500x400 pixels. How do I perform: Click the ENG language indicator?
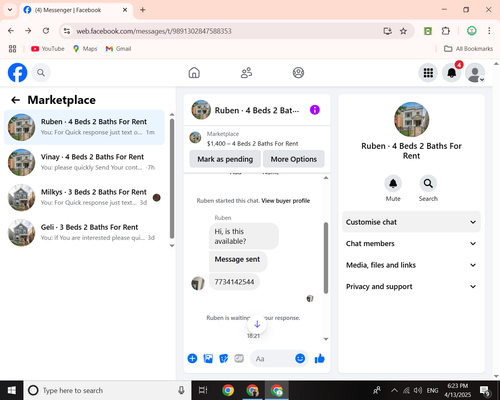(x=432, y=390)
